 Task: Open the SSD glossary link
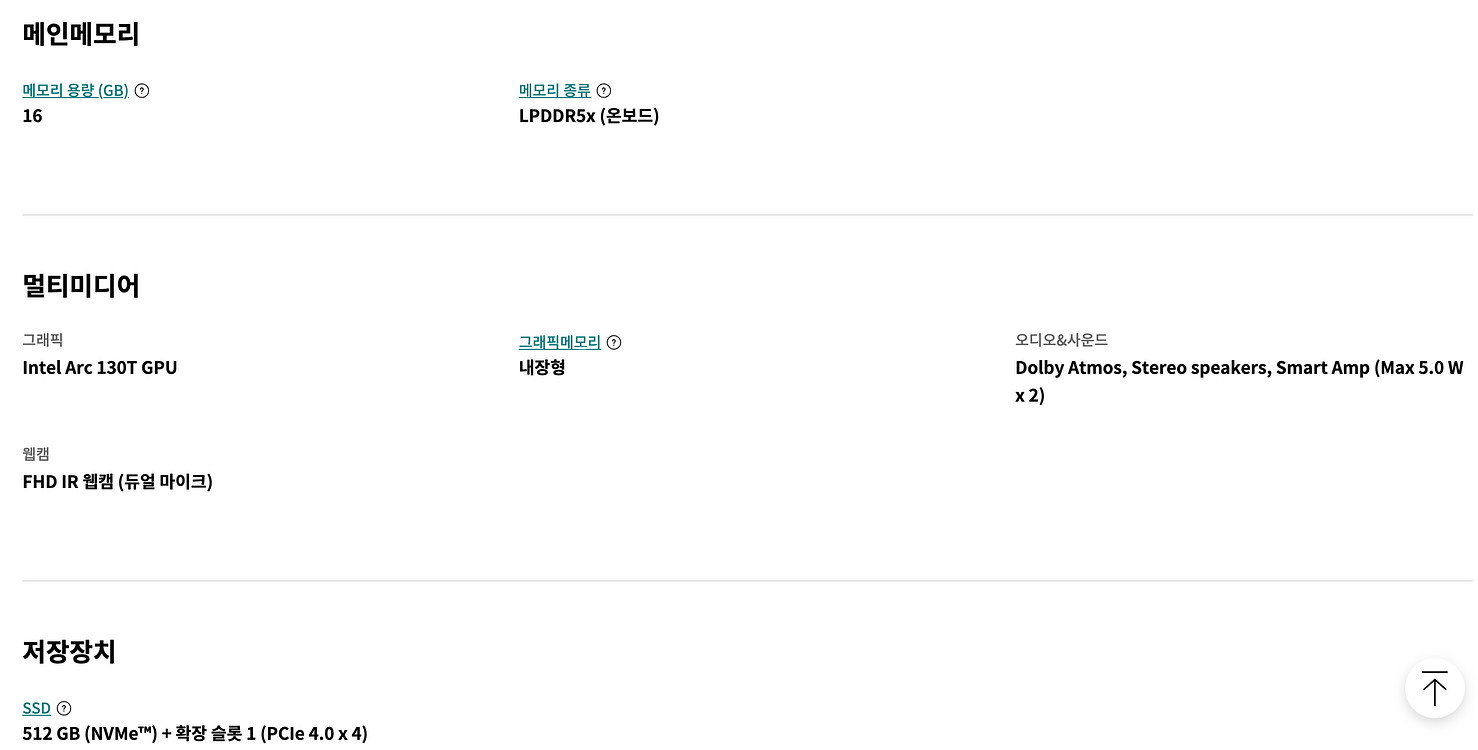tap(37, 709)
